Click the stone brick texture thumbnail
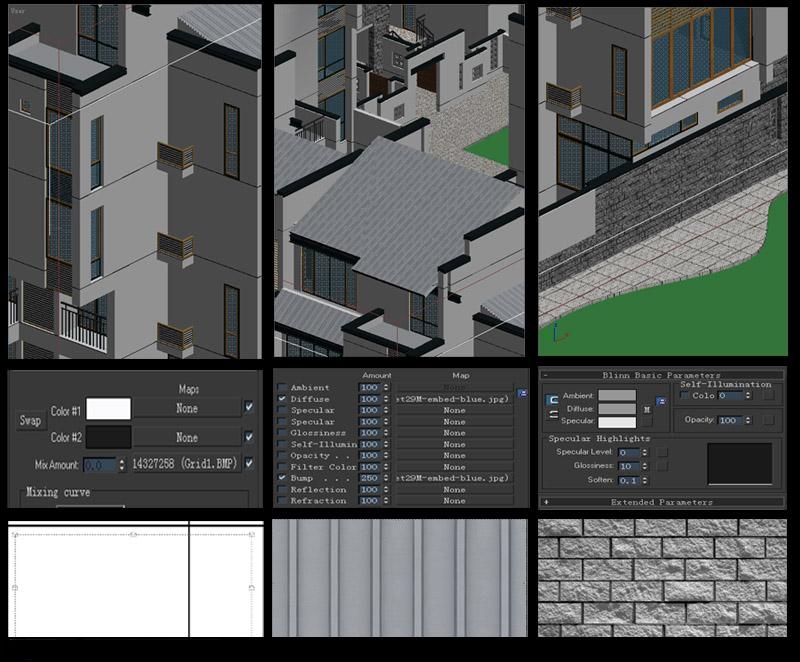 (662, 578)
